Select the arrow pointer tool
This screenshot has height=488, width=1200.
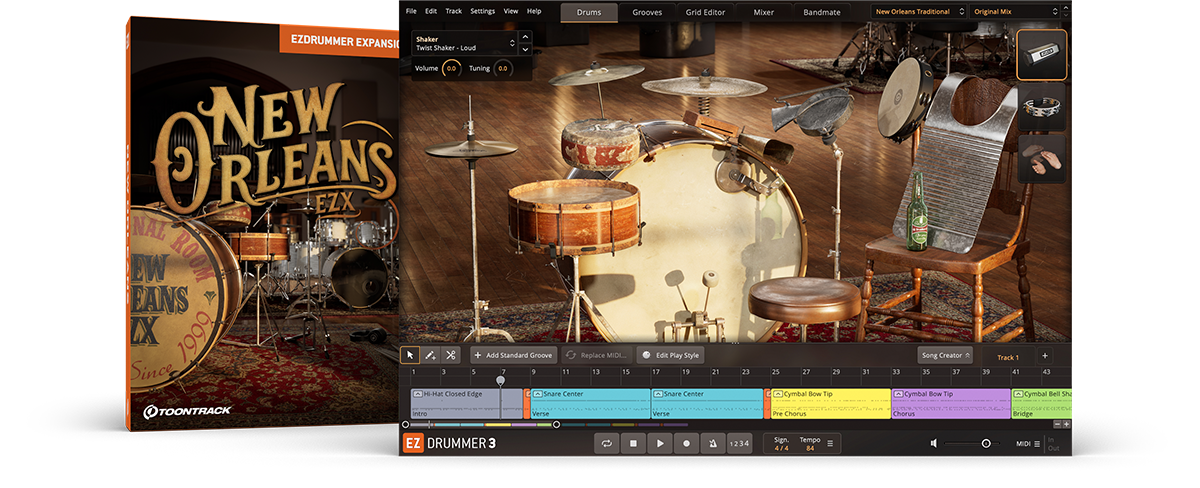(x=410, y=355)
